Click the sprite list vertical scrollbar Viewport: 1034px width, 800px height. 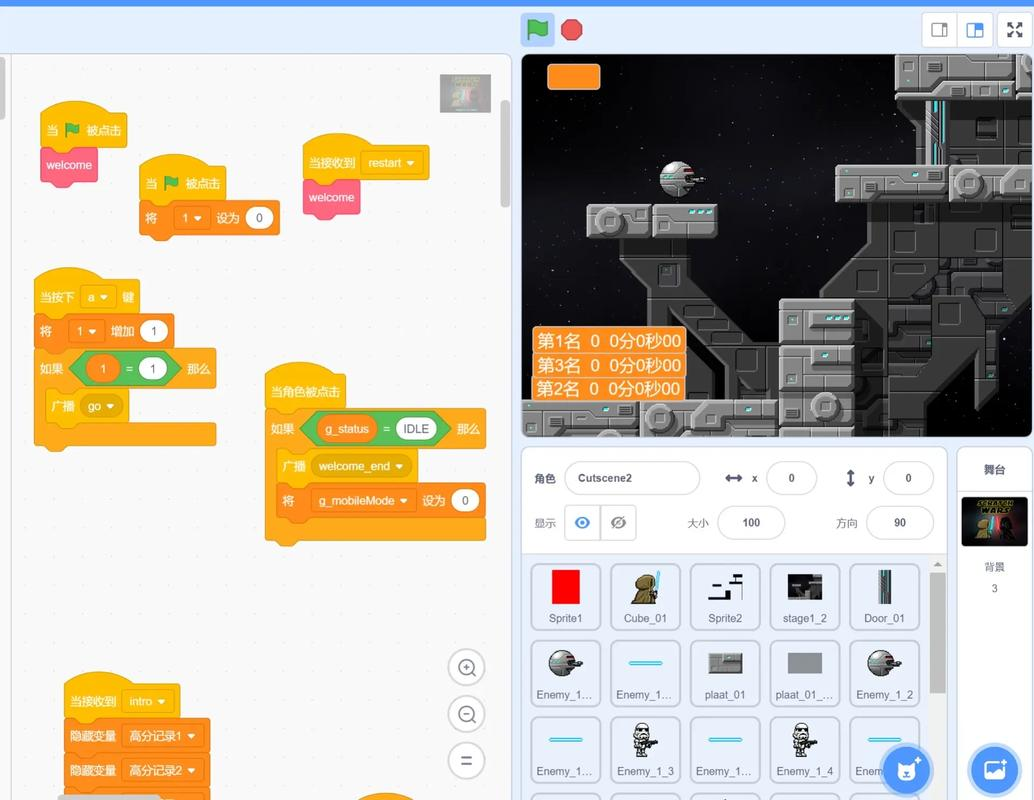pos(937,632)
